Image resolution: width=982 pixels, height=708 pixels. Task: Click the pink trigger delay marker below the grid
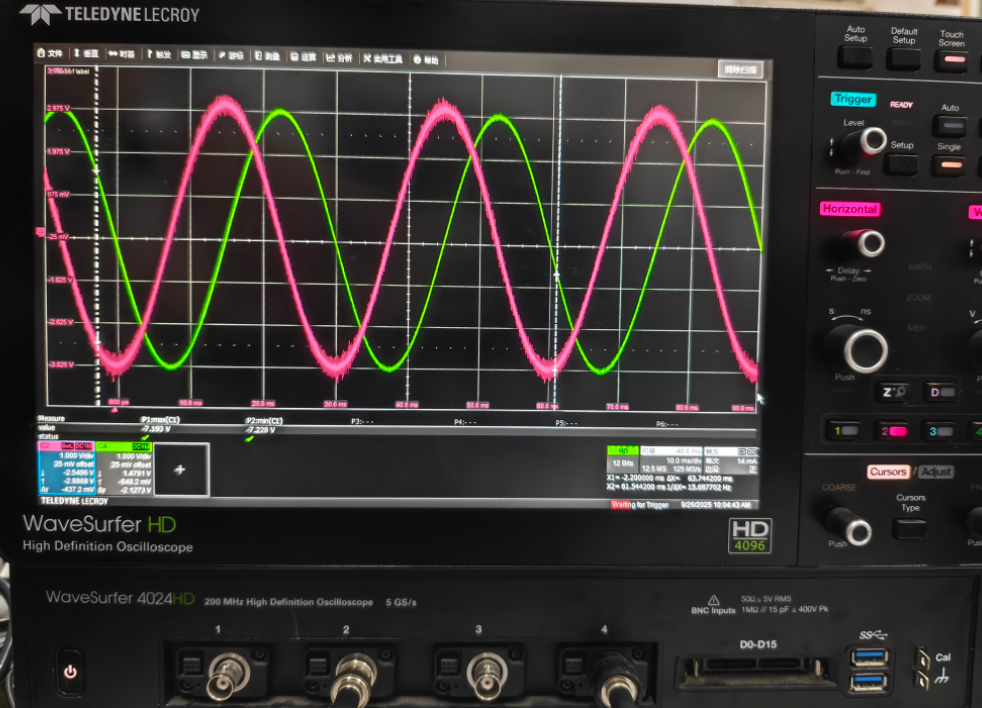pyautogui.click(x=114, y=410)
